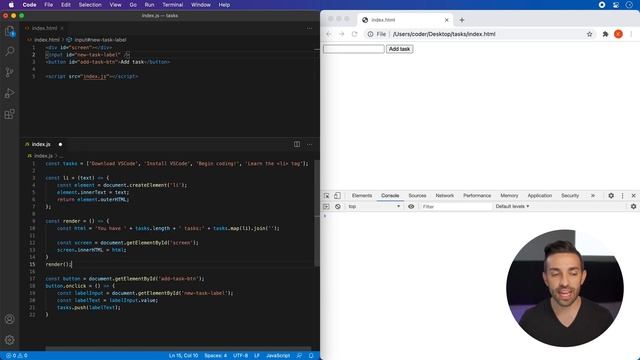Switch to the Application tab in DevTools
This screenshot has width=640, height=360.
point(539,196)
